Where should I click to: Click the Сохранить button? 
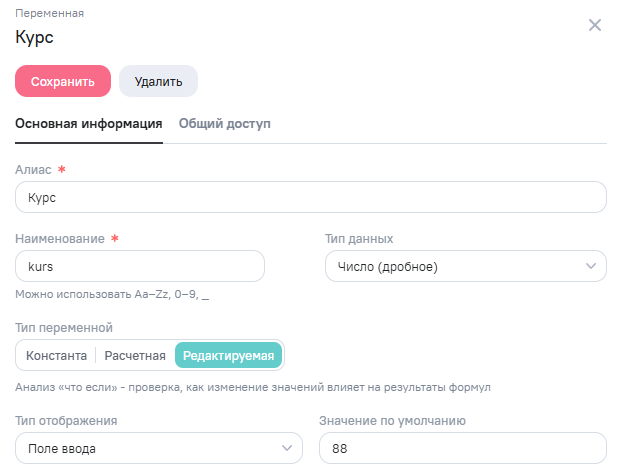point(63,82)
